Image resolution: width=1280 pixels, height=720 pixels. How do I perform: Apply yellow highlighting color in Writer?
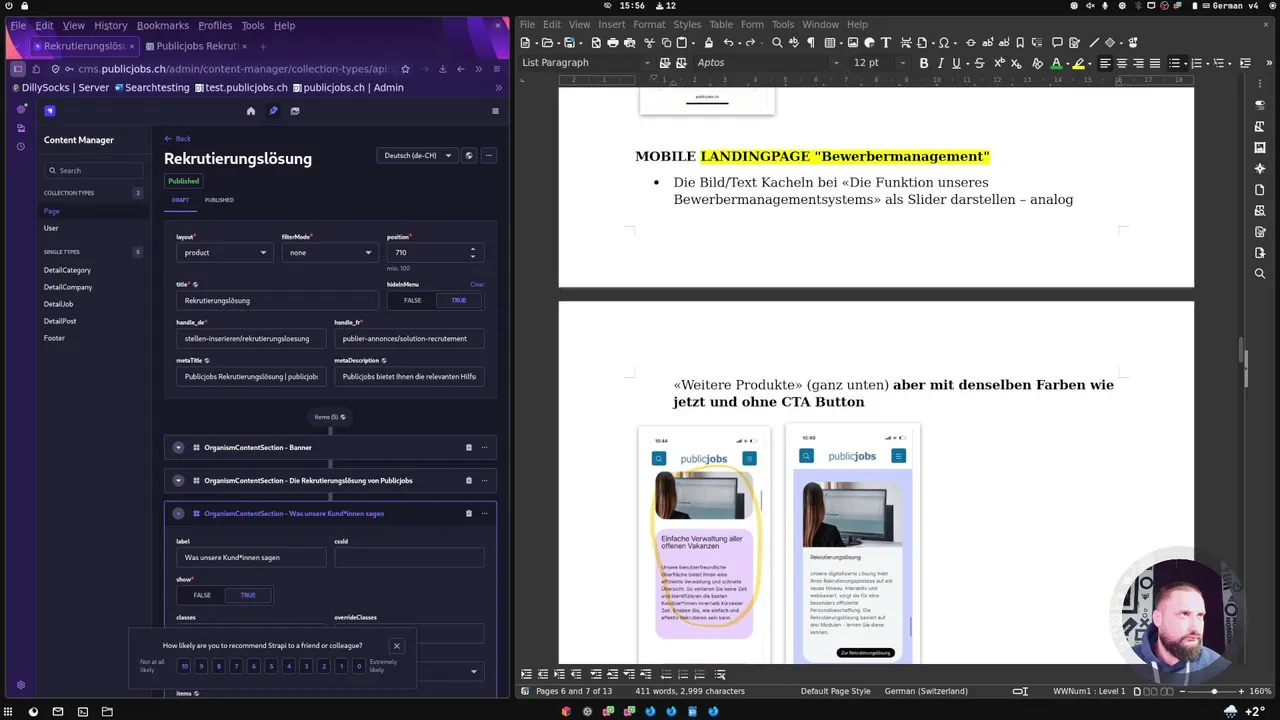pos(1079,63)
